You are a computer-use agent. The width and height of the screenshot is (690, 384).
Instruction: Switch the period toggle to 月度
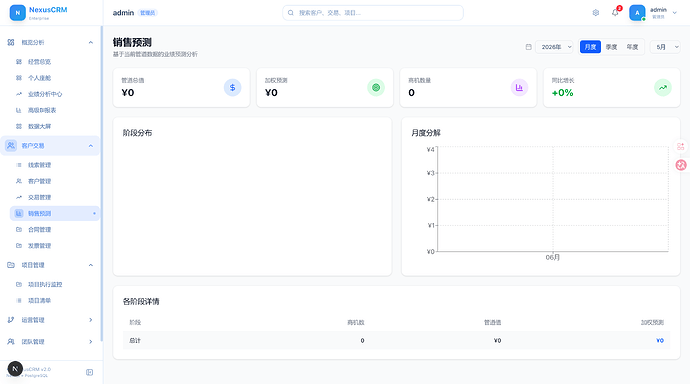click(x=590, y=47)
